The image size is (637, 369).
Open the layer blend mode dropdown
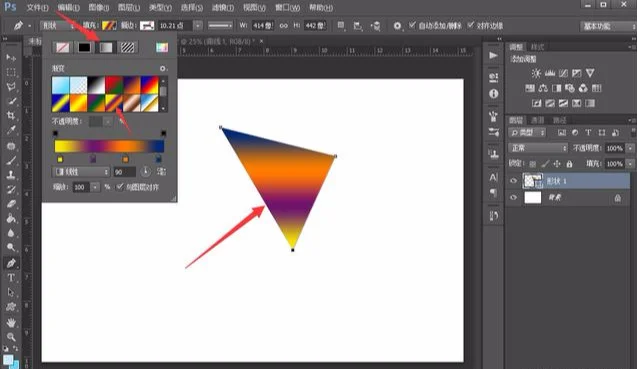click(538, 148)
